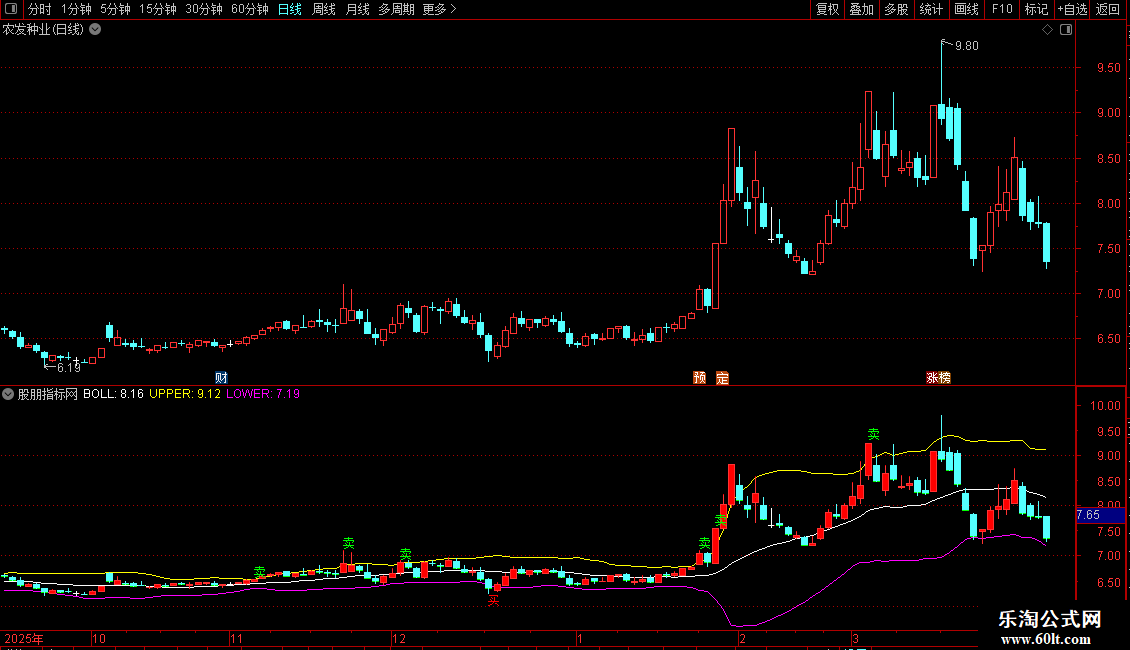The width and height of the screenshot is (1130, 650).
Task: Click the UPPER: 9.12 value
Action: [x=184, y=394]
